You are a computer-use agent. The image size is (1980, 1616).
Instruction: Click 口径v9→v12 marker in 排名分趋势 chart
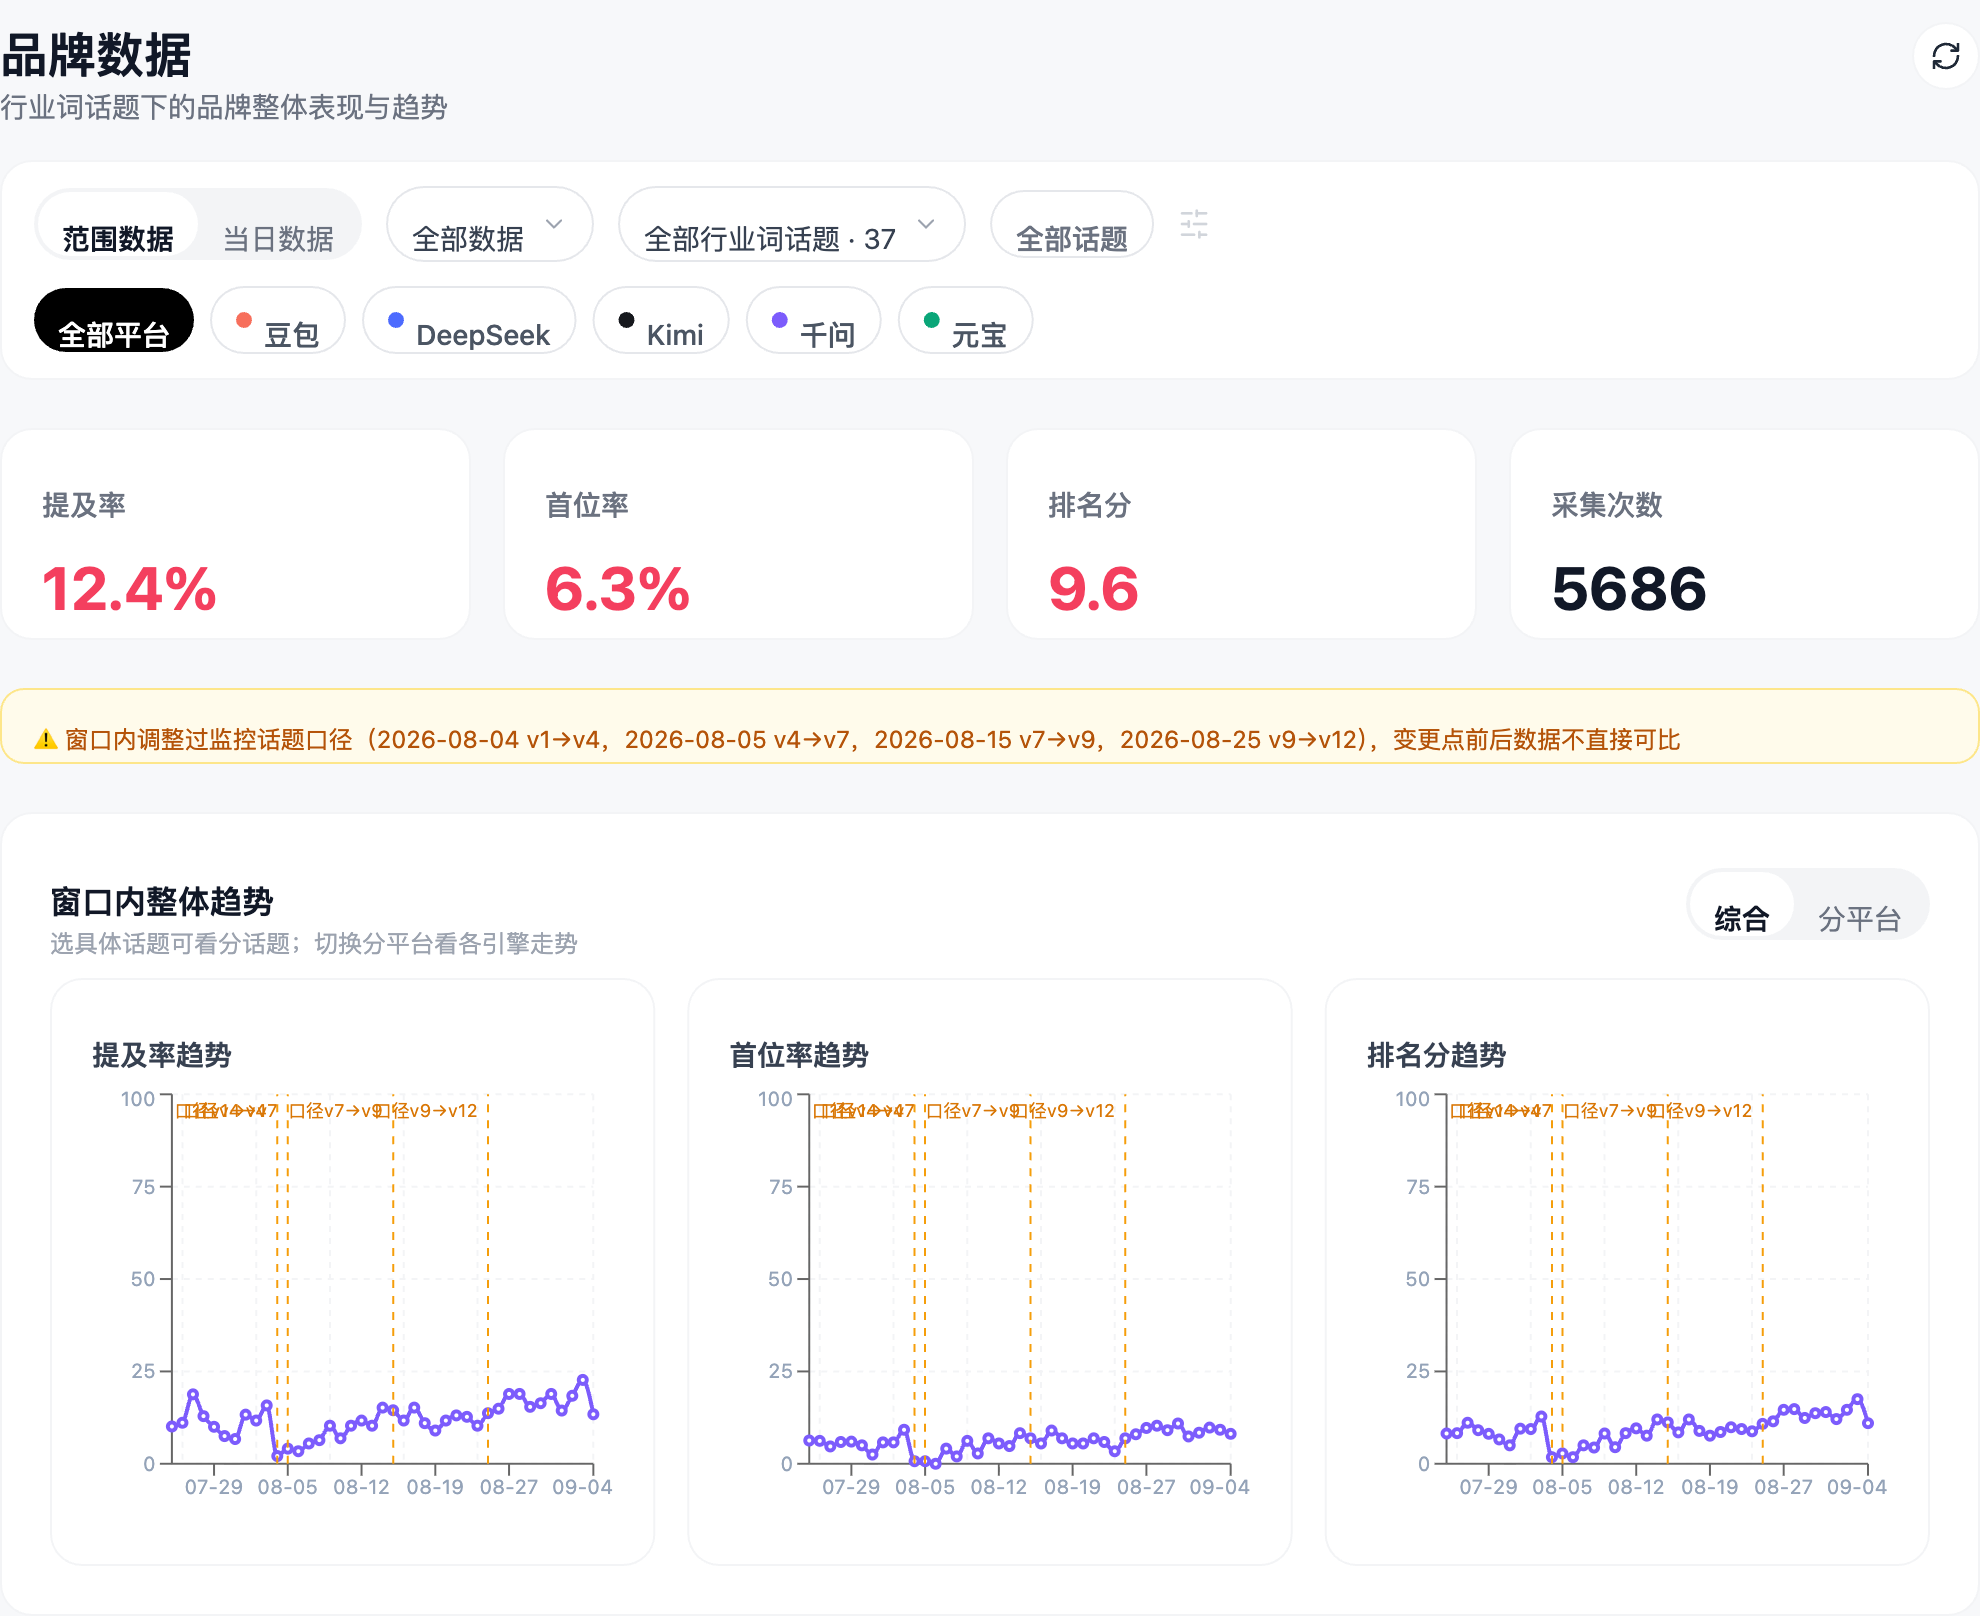[x=1702, y=1111]
